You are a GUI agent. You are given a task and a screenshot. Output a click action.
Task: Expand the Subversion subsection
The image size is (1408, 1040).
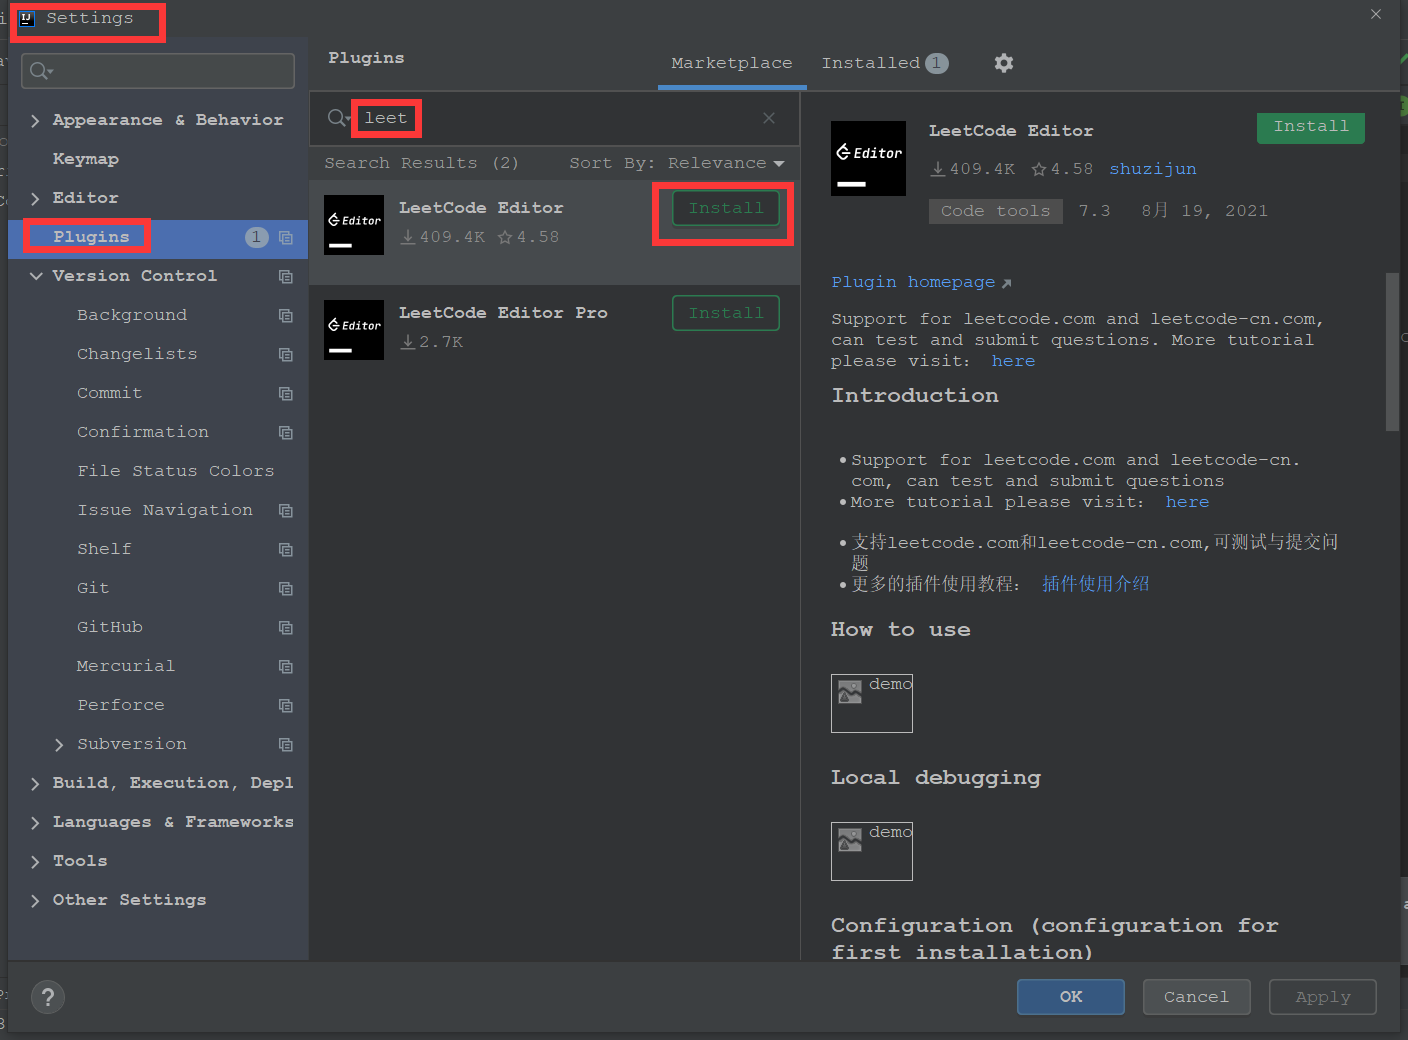[x=59, y=745]
